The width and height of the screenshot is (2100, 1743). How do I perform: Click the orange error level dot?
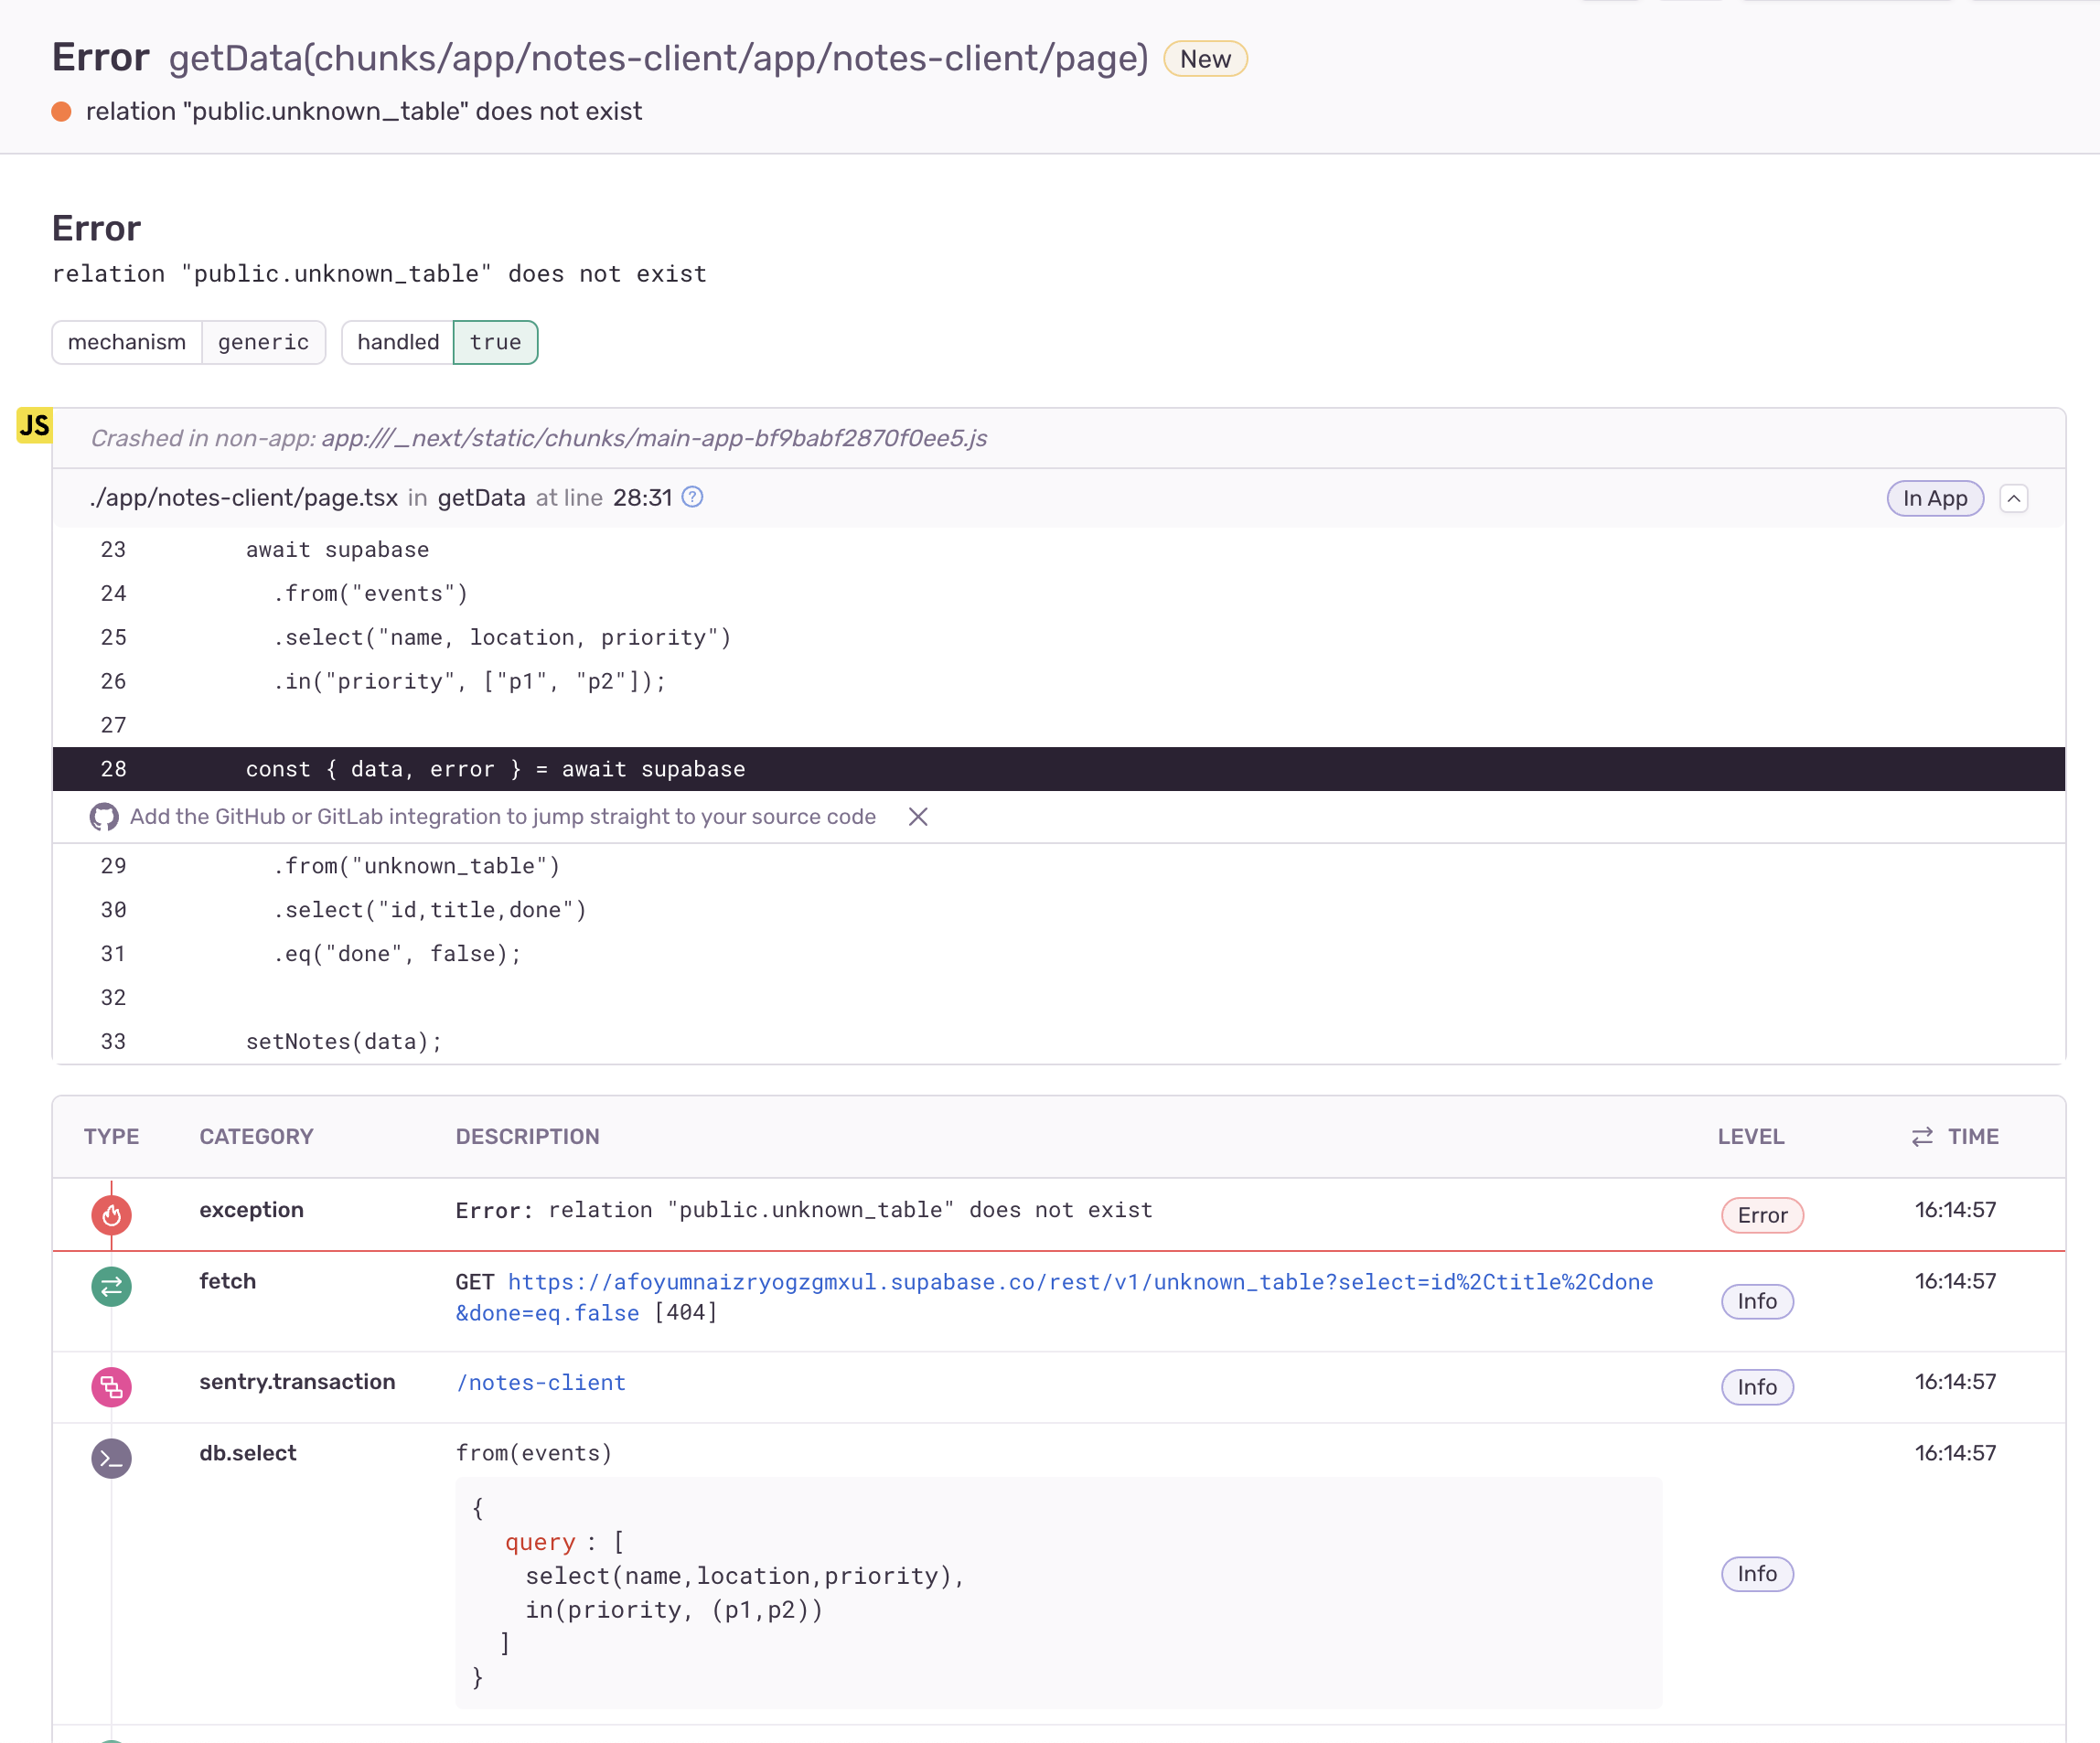click(62, 111)
